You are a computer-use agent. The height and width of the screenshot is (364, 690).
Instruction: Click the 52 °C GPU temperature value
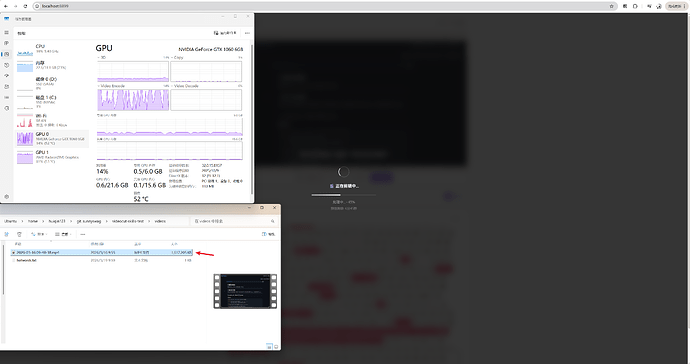141,199
